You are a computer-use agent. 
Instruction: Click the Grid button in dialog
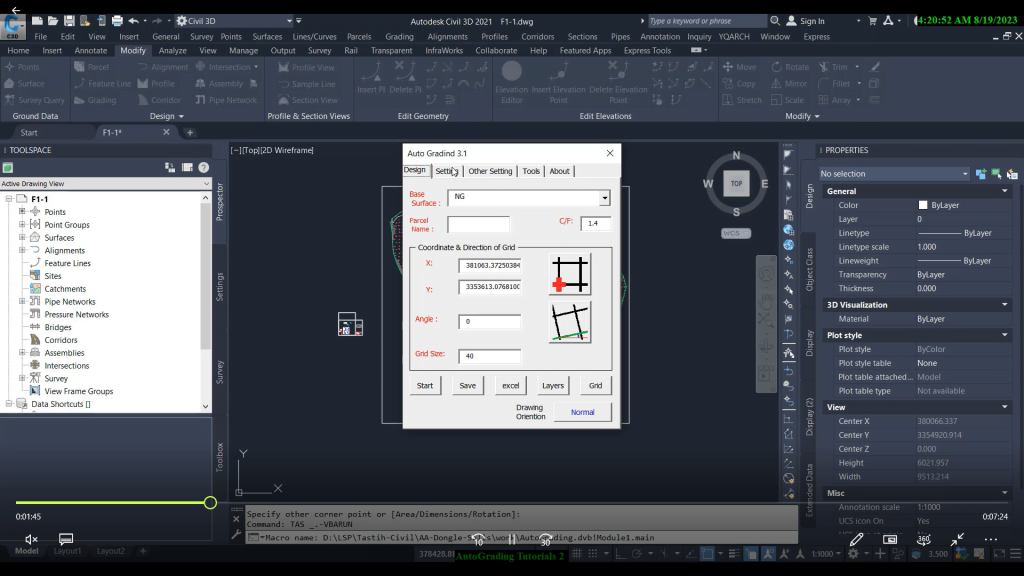[x=596, y=385]
